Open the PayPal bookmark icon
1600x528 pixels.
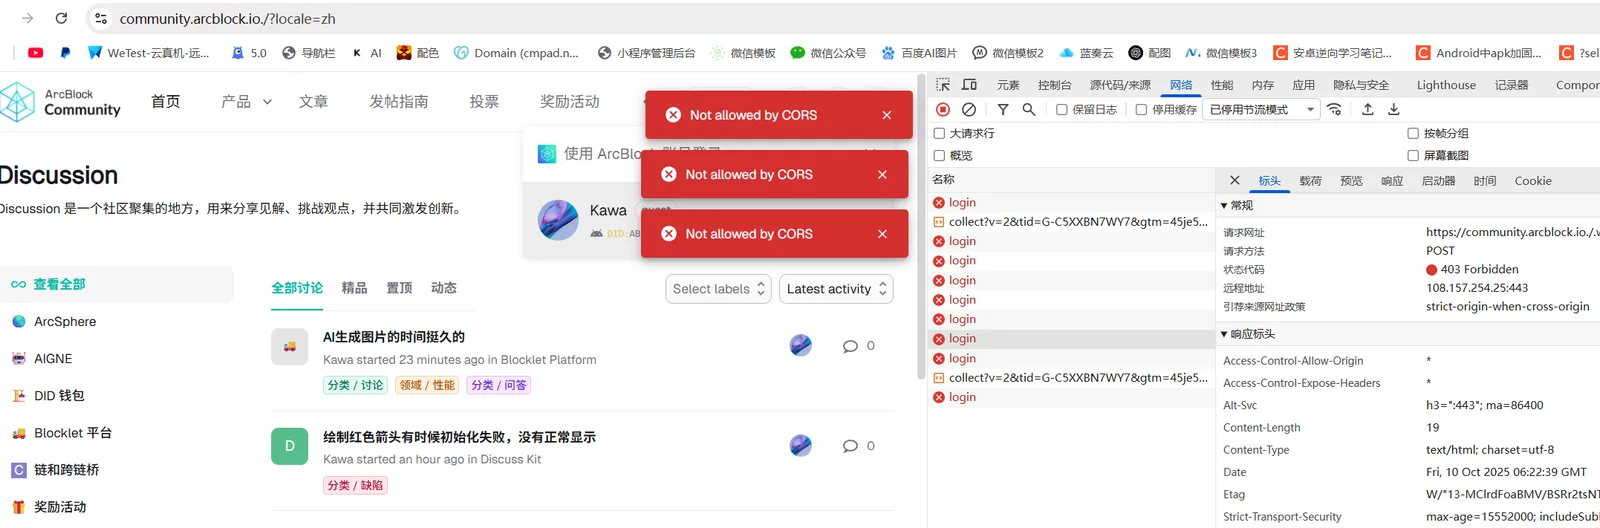(65, 53)
